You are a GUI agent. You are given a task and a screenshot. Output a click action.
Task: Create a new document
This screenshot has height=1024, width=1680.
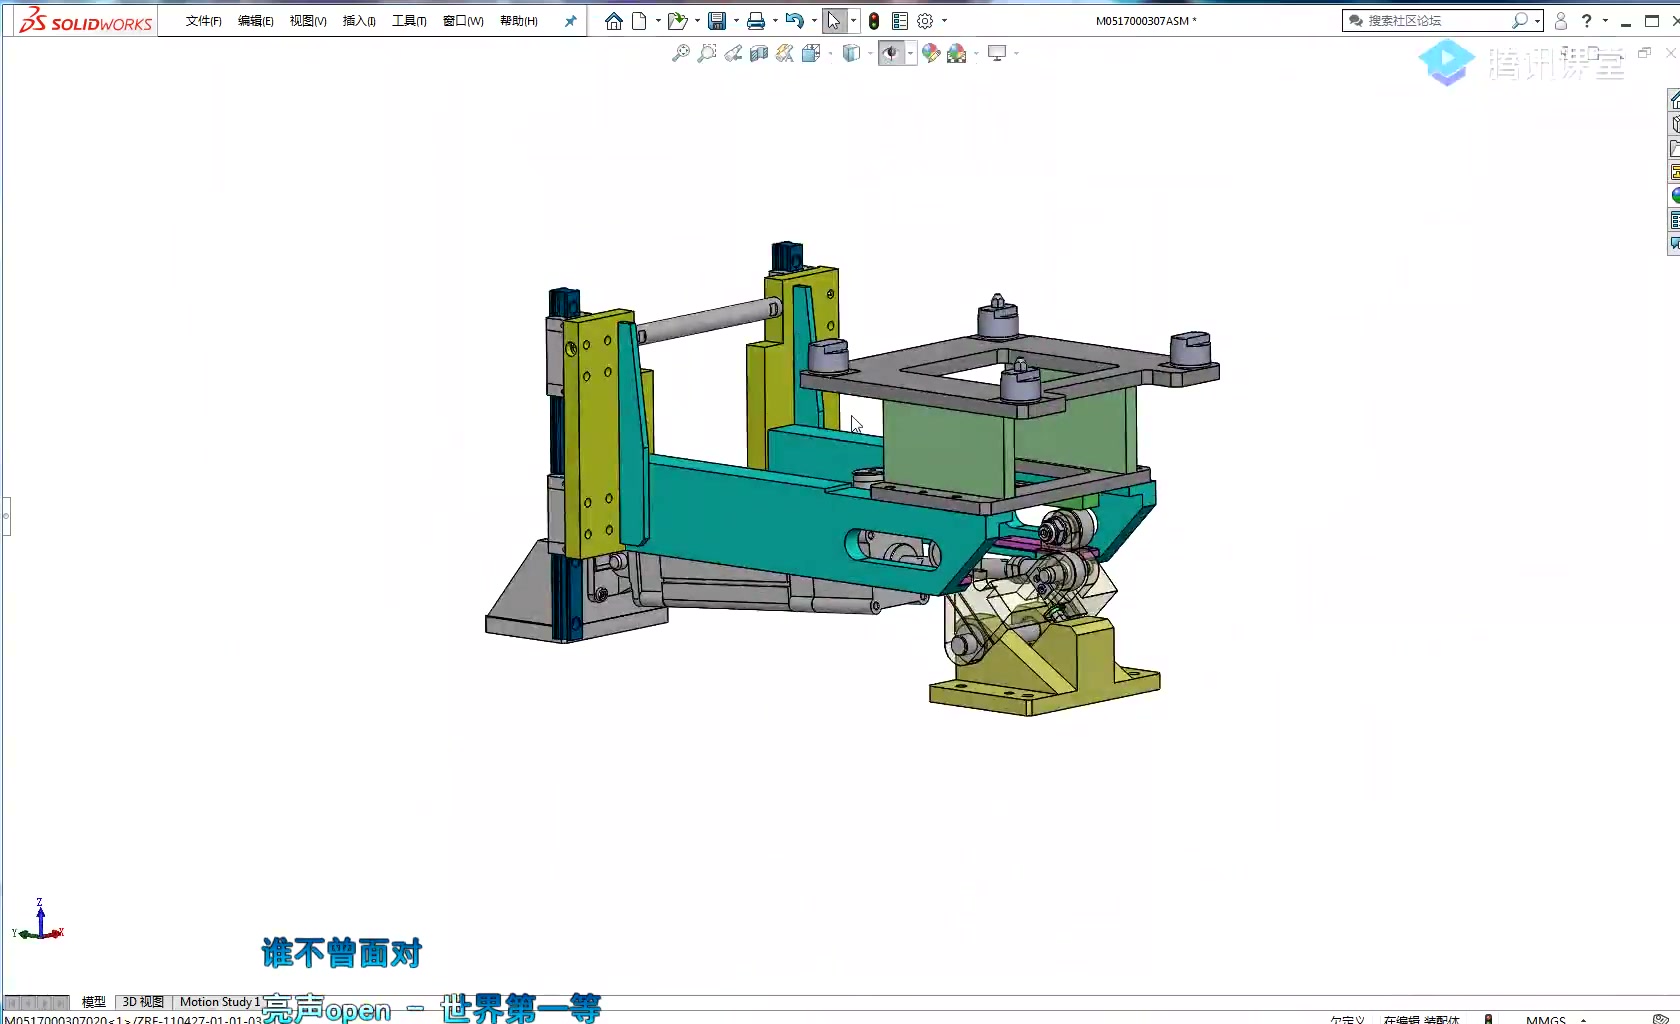640,21
